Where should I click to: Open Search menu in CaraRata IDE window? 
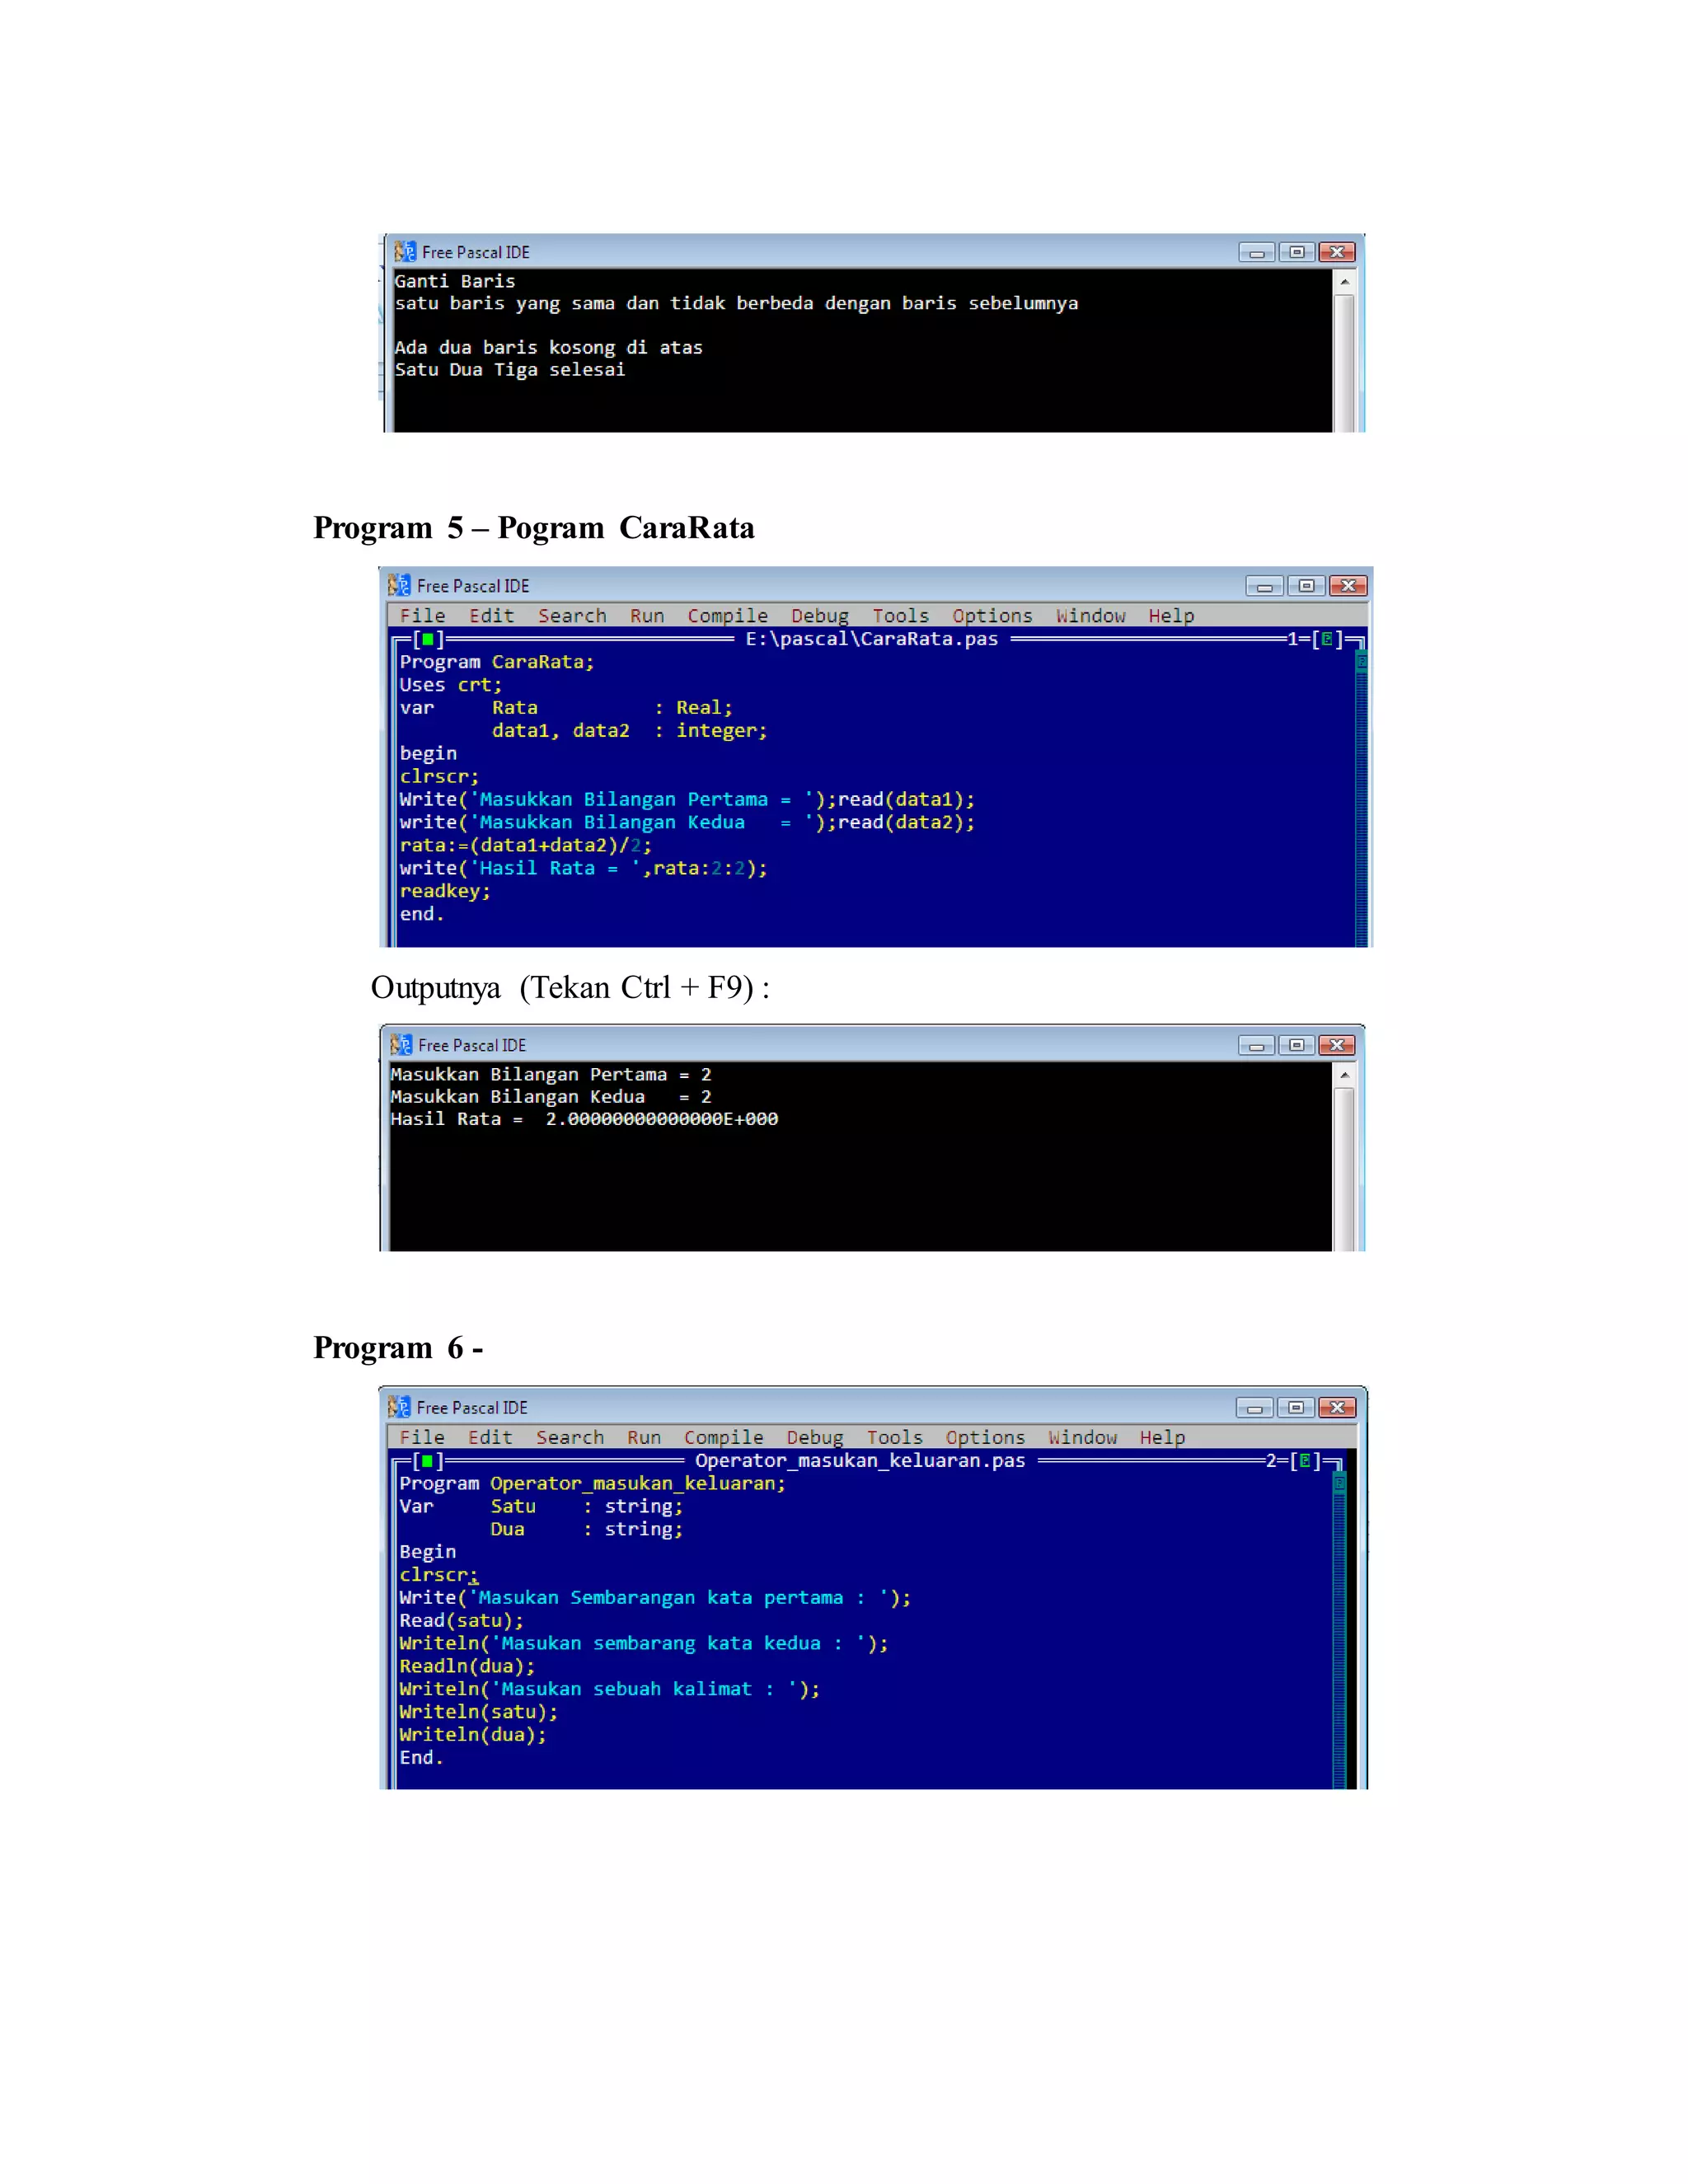tap(572, 616)
